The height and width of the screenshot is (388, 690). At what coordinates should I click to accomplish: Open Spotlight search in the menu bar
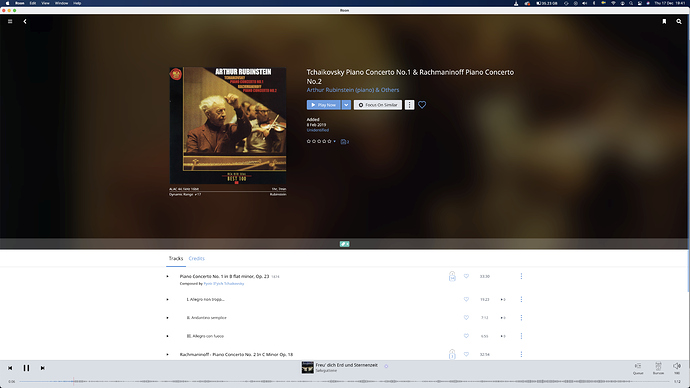631,3
